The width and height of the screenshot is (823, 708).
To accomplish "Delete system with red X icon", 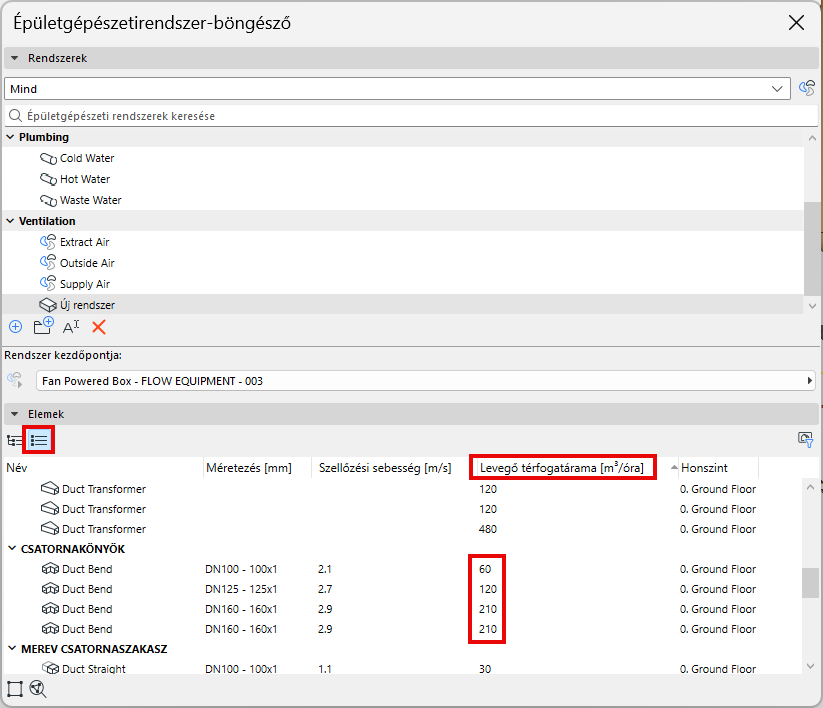I will coord(99,327).
